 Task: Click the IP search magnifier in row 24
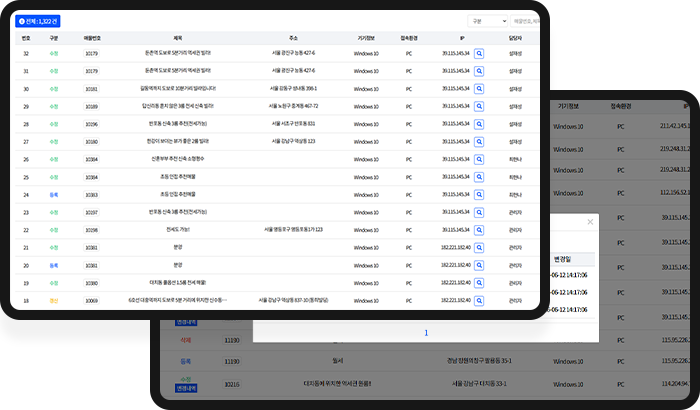479,195
